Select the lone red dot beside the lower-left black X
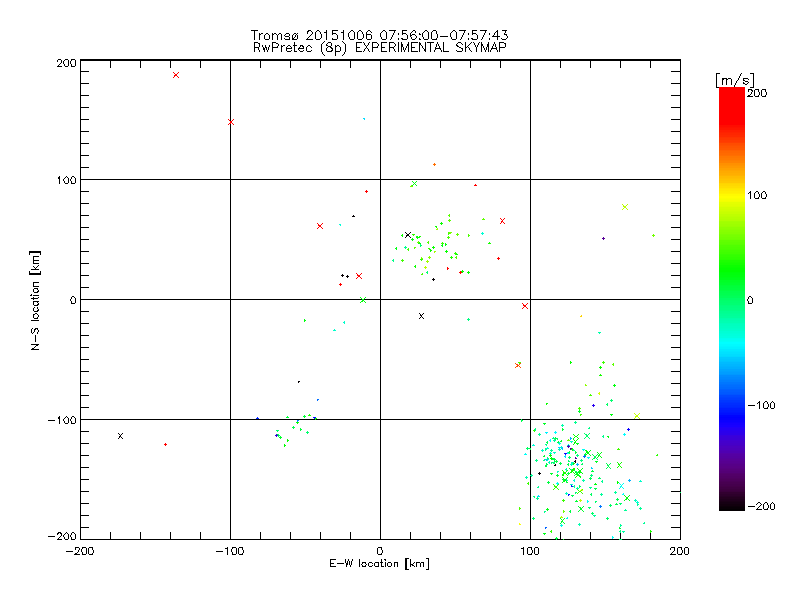 (165, 444)
